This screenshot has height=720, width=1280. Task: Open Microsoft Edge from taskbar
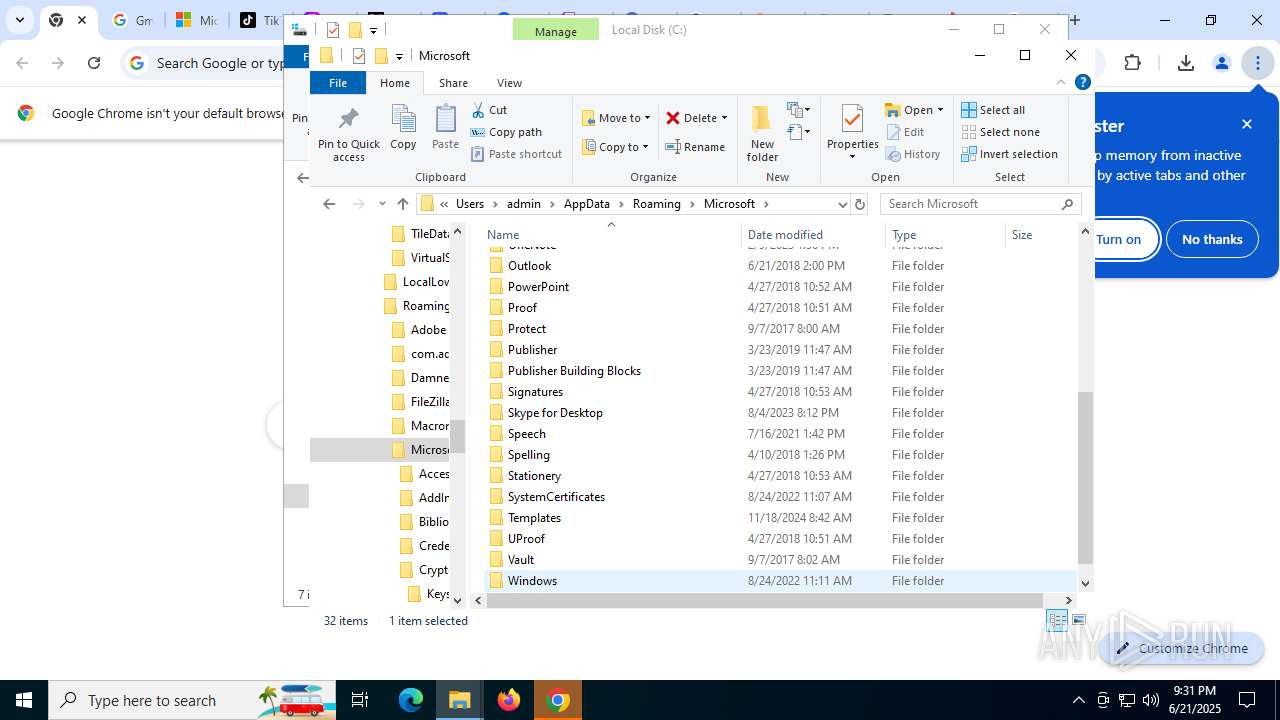point(411,700)
